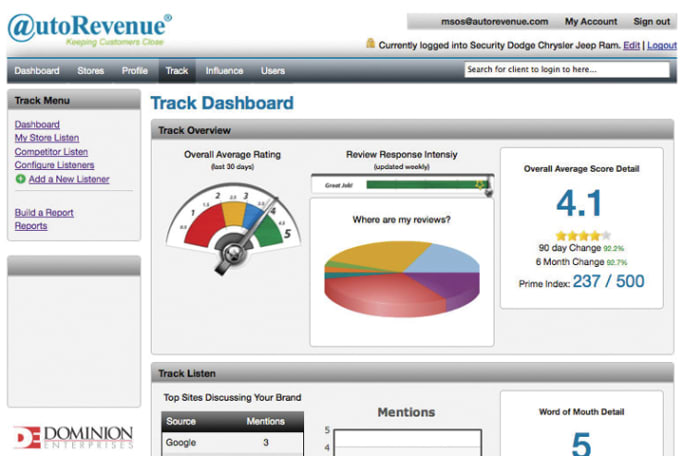Click the Dominion Enterprises logo
Screen dimensions: 684x456
coord(73,437)
